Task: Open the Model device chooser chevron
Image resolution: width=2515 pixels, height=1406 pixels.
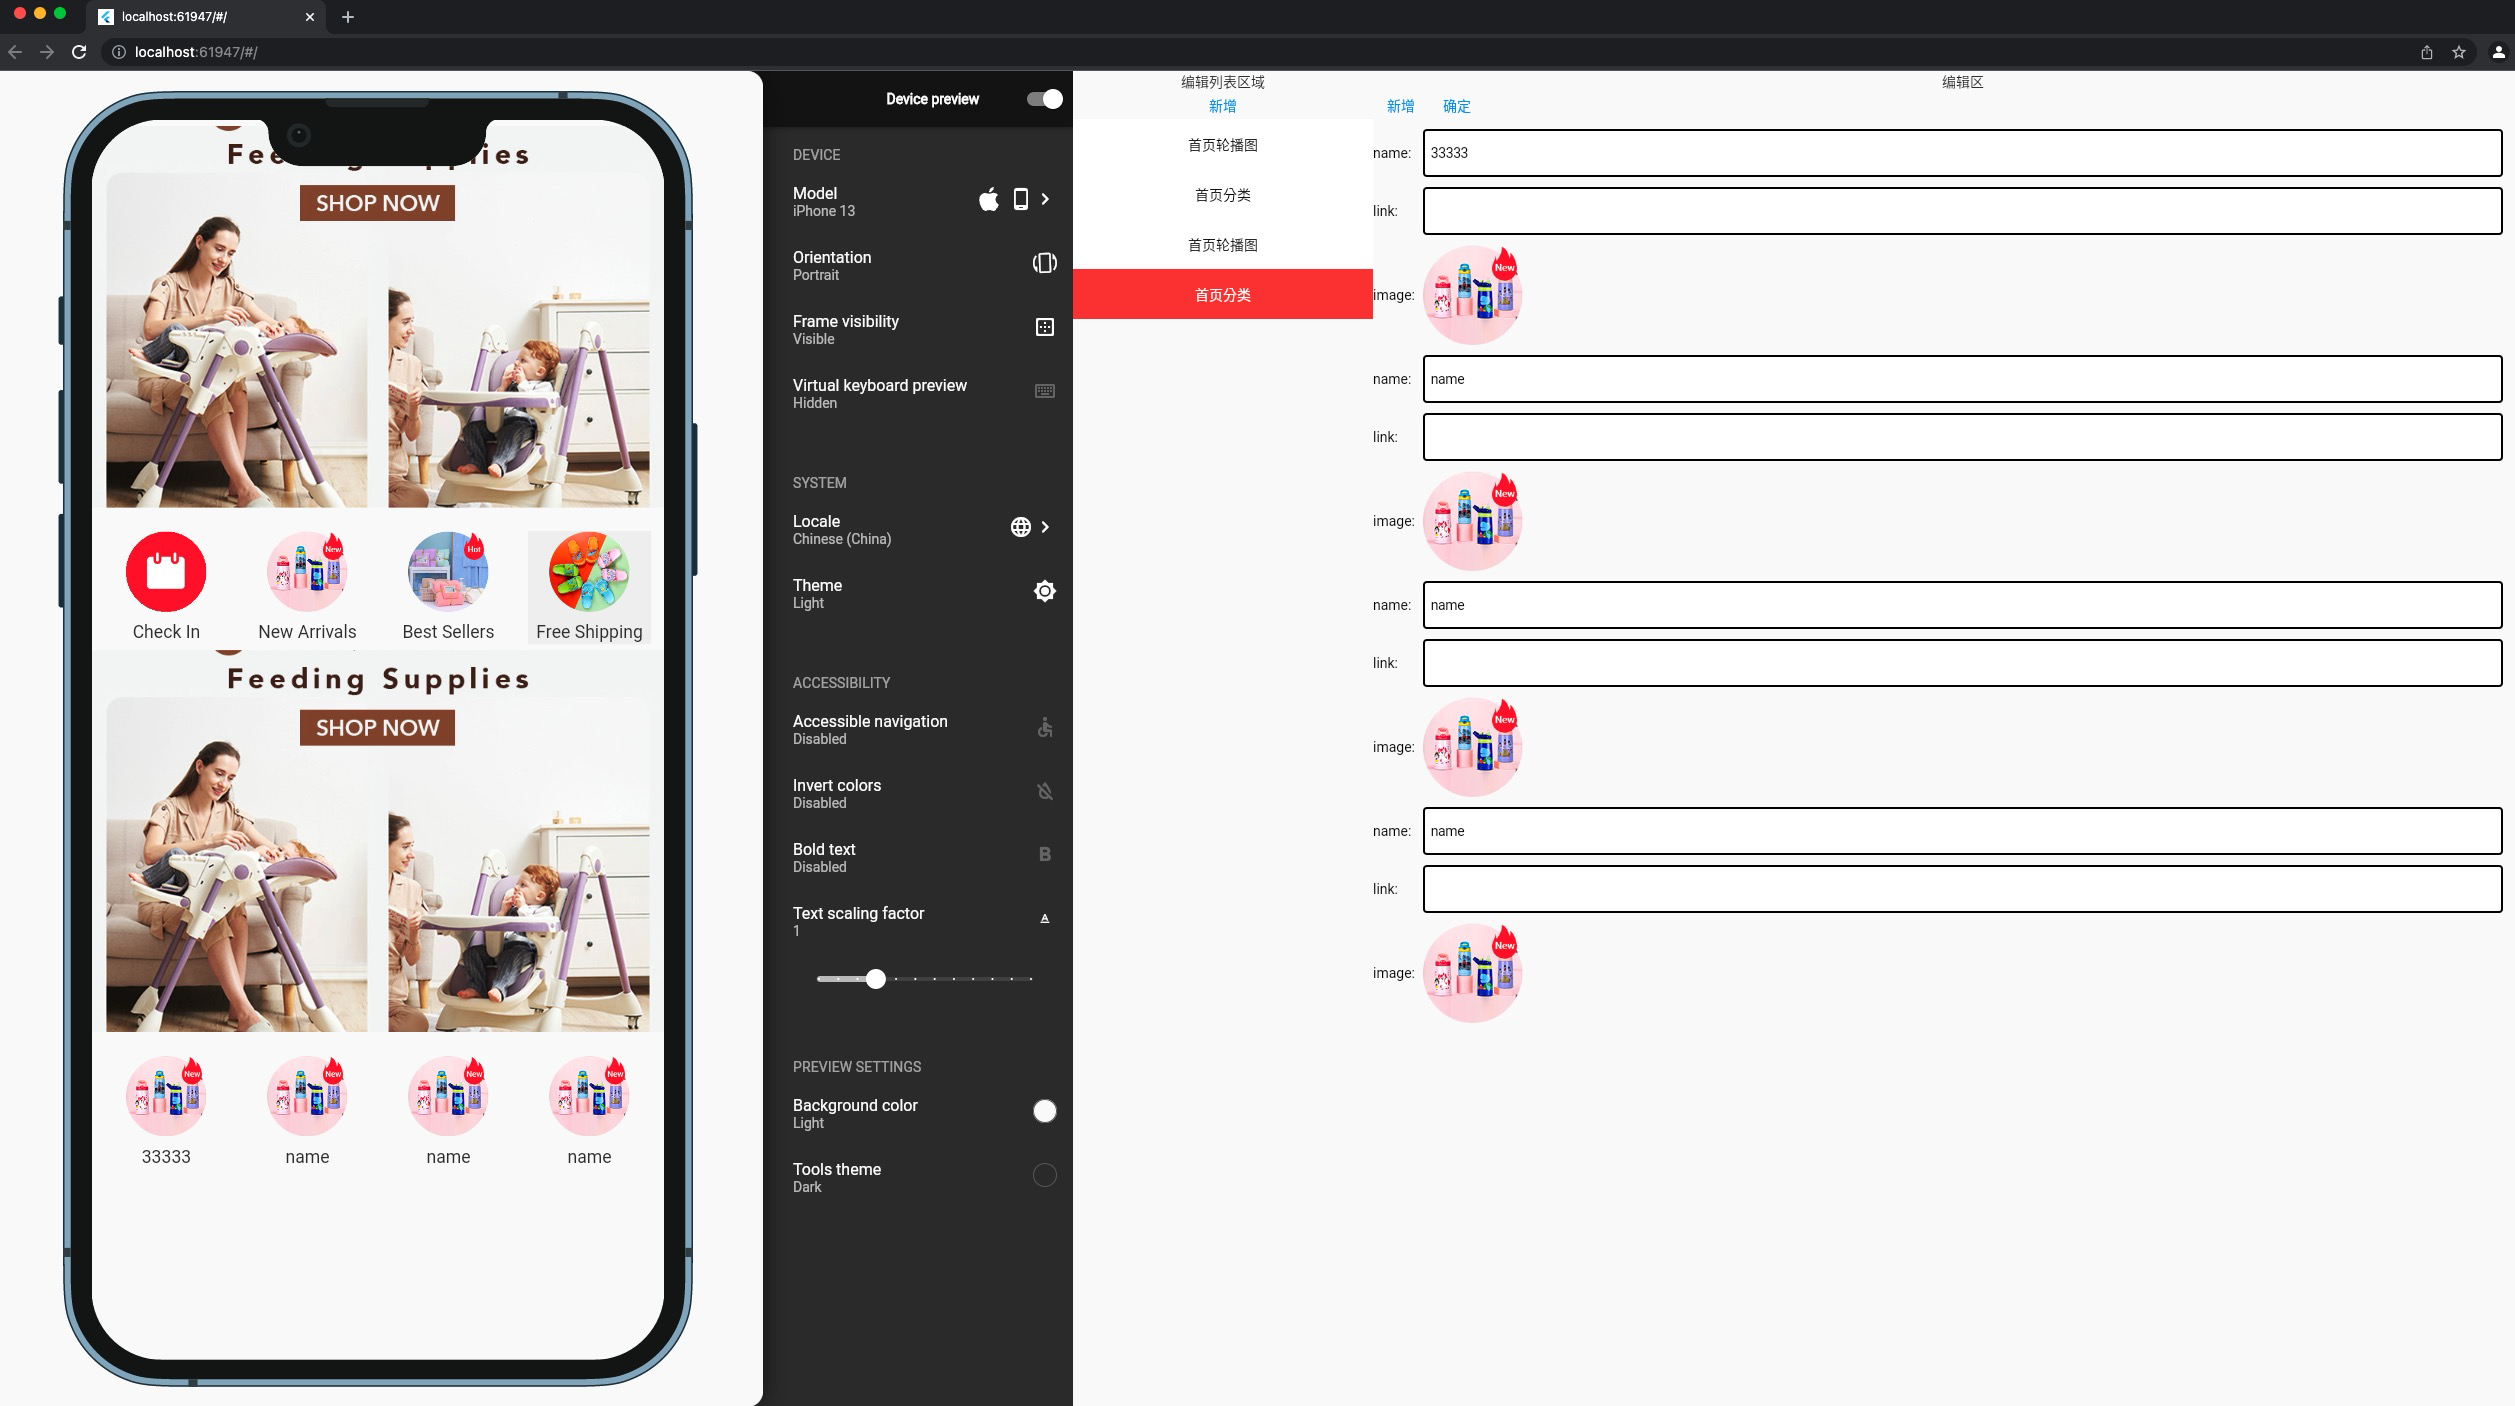Action: coord(1045,199)
